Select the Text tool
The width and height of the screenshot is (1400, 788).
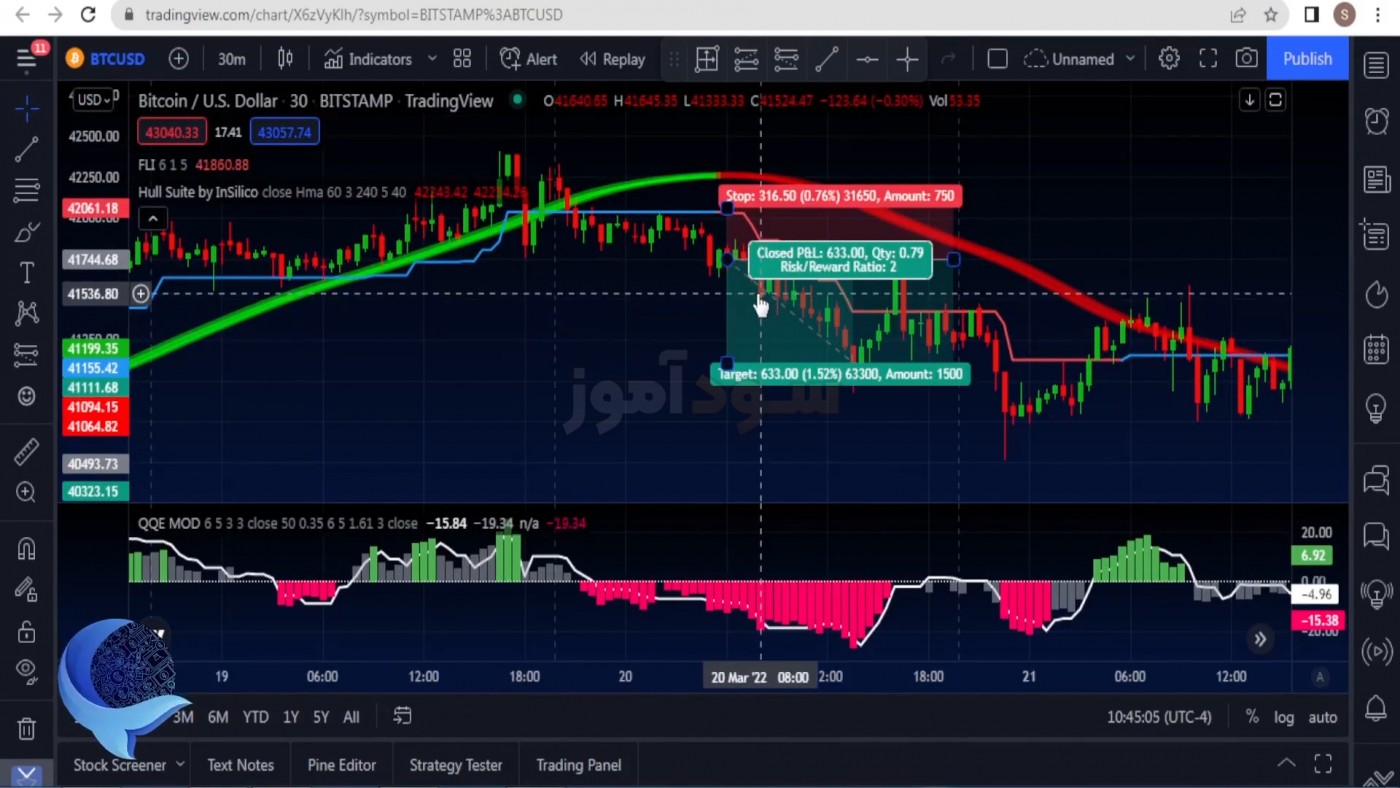27,272
